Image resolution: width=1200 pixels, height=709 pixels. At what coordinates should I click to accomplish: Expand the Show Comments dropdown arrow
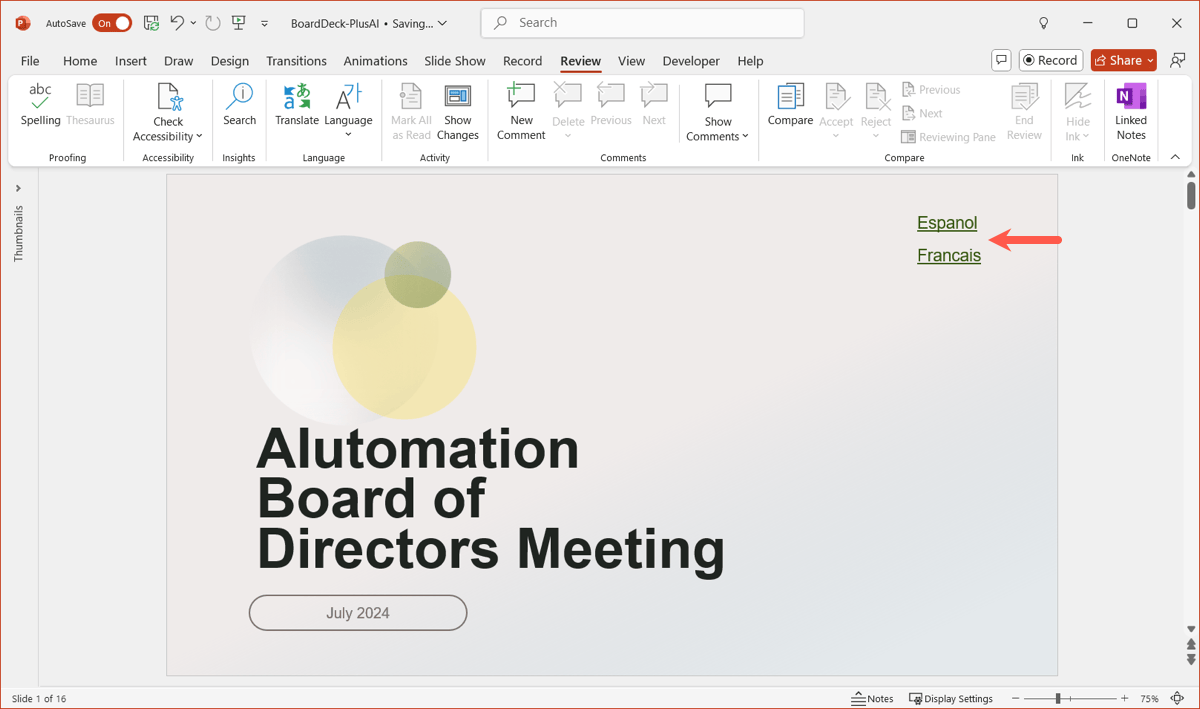tap(745, 137)
